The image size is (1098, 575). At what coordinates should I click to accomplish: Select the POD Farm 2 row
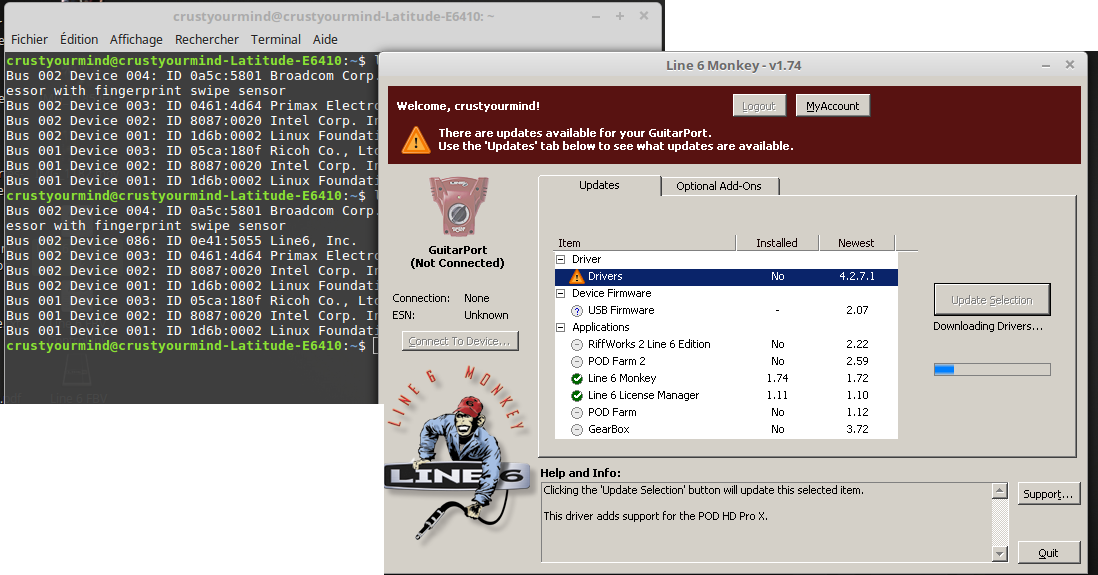(x=726, y=361)
